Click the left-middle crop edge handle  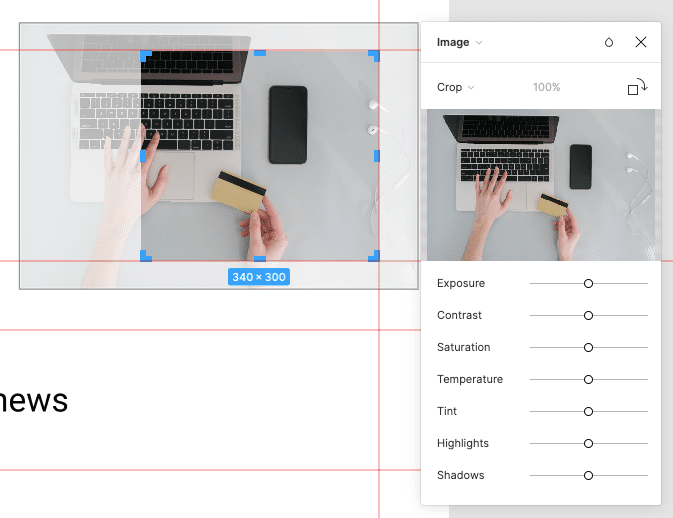point(143,156)
